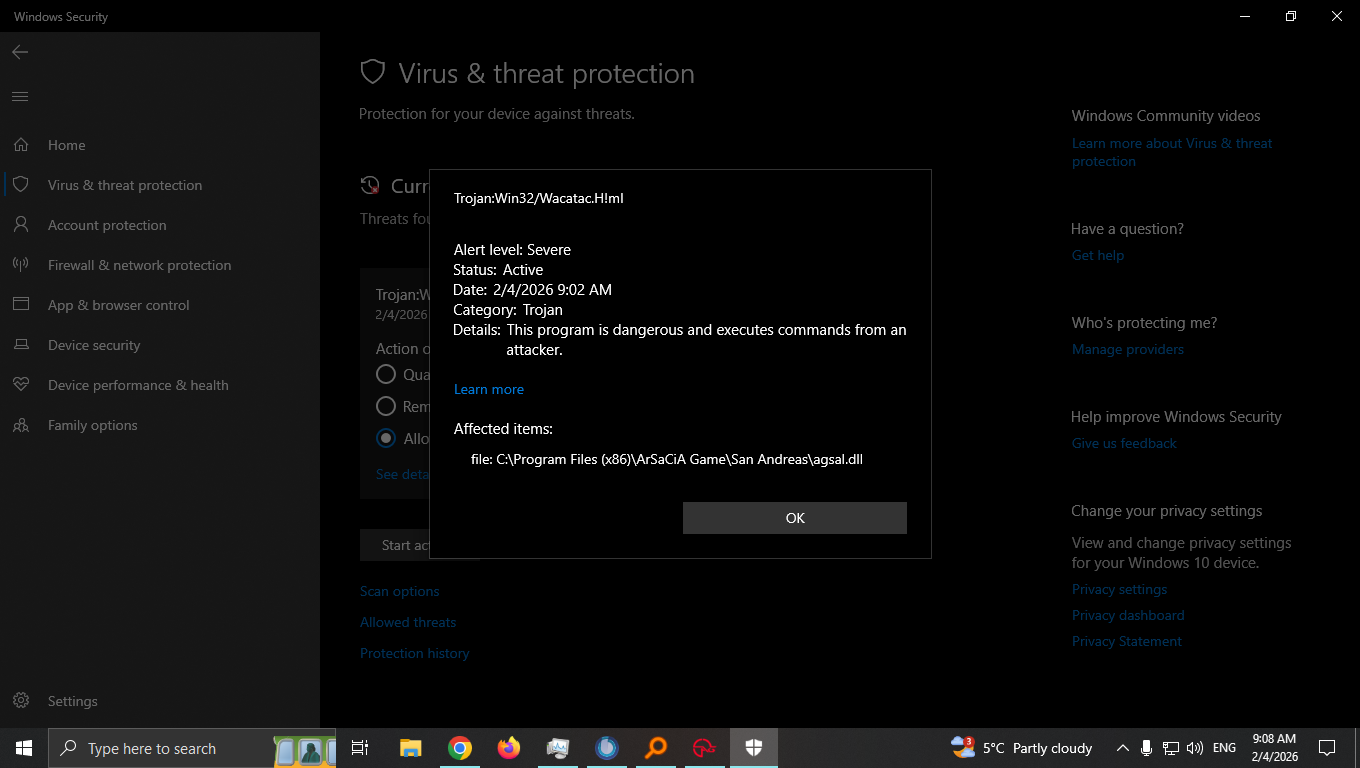Expand See details for the threat
The width and height of the screenshot is (1360, 768).
[x=400, y=474]
